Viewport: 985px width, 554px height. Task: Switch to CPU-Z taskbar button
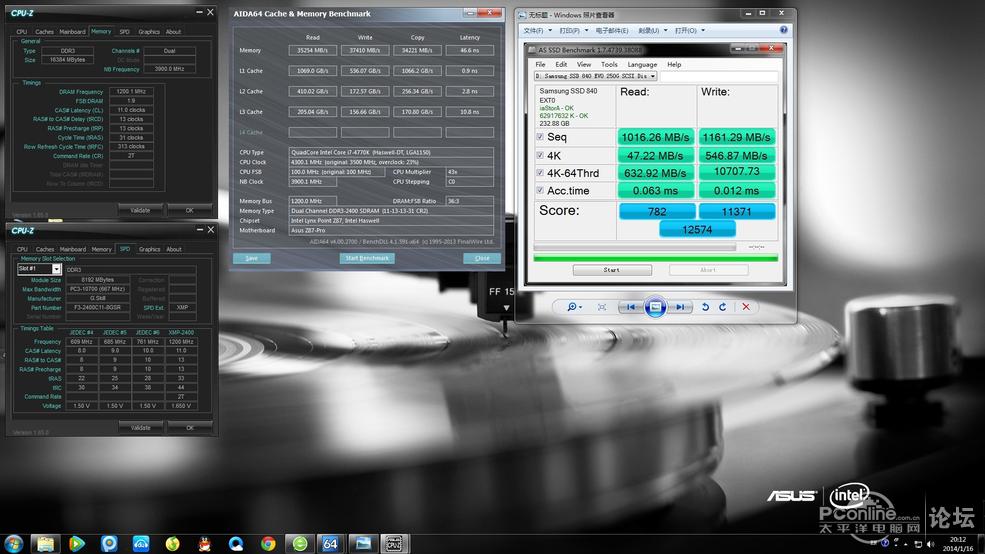coord(394,543)
